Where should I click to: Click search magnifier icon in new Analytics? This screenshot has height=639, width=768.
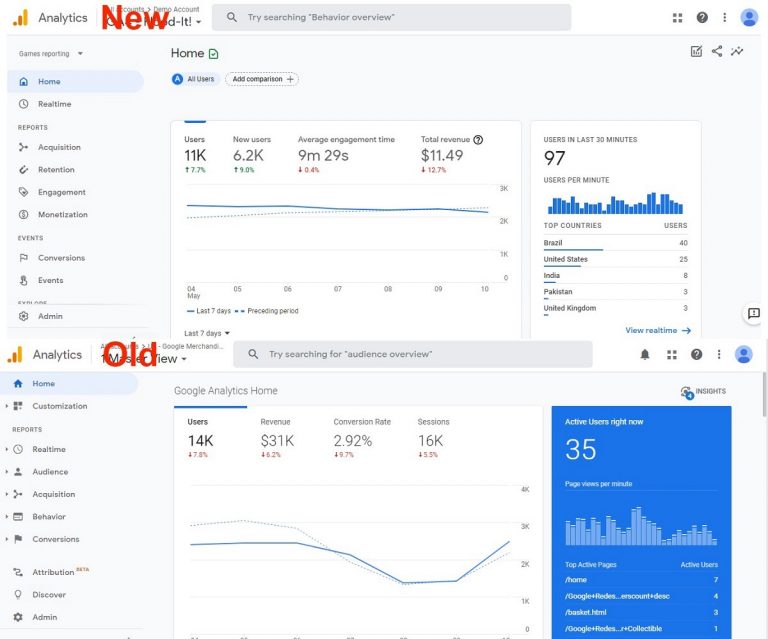(x=232, y=17)
